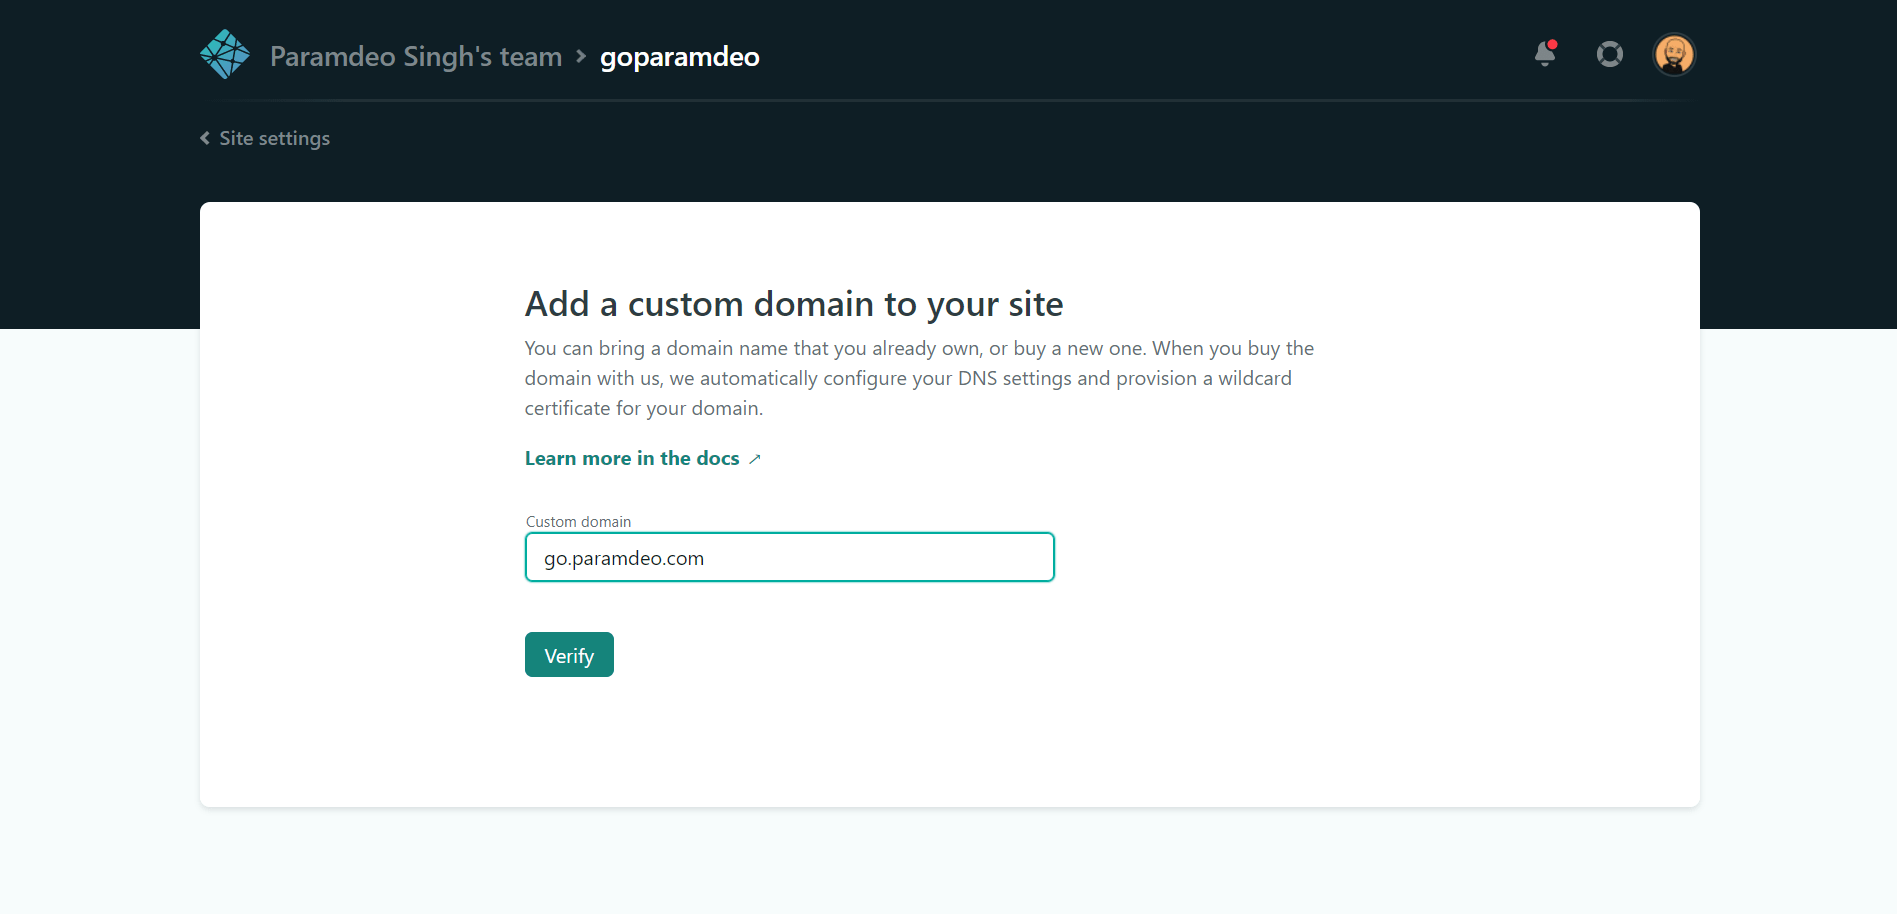Open the user avatar menu
The image size is (1897, 914).
(x=1674, y=54)
